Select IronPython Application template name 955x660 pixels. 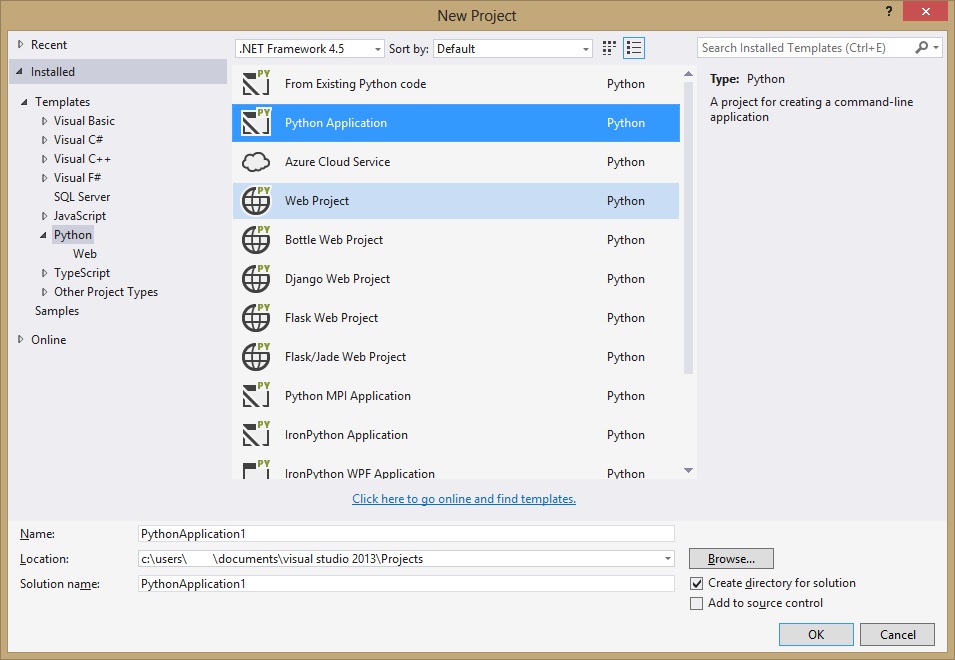[x=346, y=435]
